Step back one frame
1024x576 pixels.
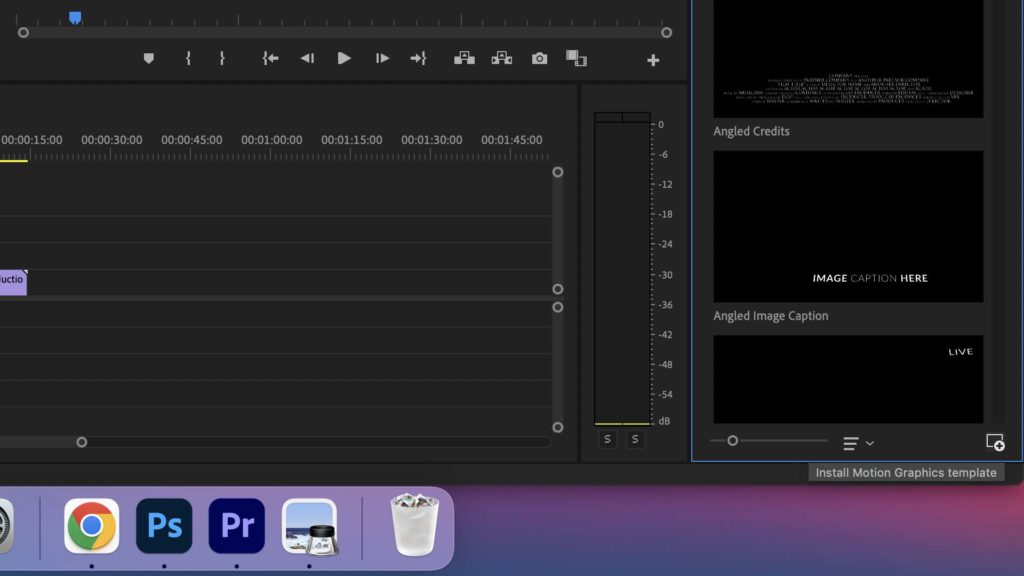pos(307,59)
